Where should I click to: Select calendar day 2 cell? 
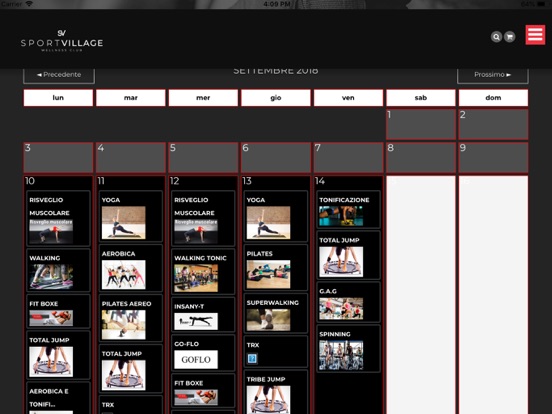point(493,124)
